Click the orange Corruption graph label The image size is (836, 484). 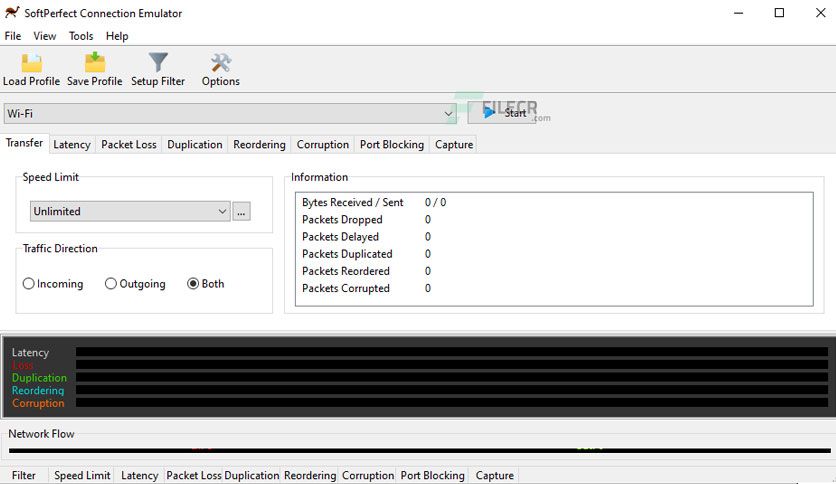[38, 404]
